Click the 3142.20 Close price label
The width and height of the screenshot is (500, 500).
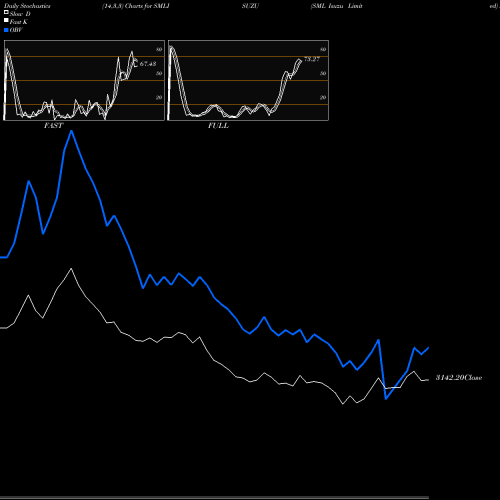click(x=459, y=378)
